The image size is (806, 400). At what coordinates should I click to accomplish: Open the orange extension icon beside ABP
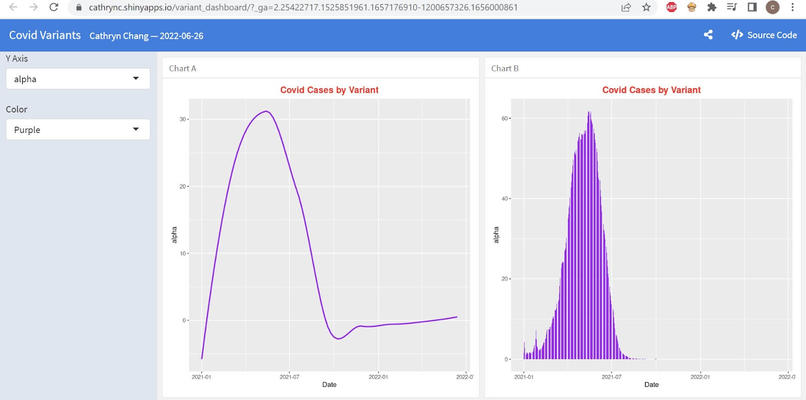click(x=691, y=7)
